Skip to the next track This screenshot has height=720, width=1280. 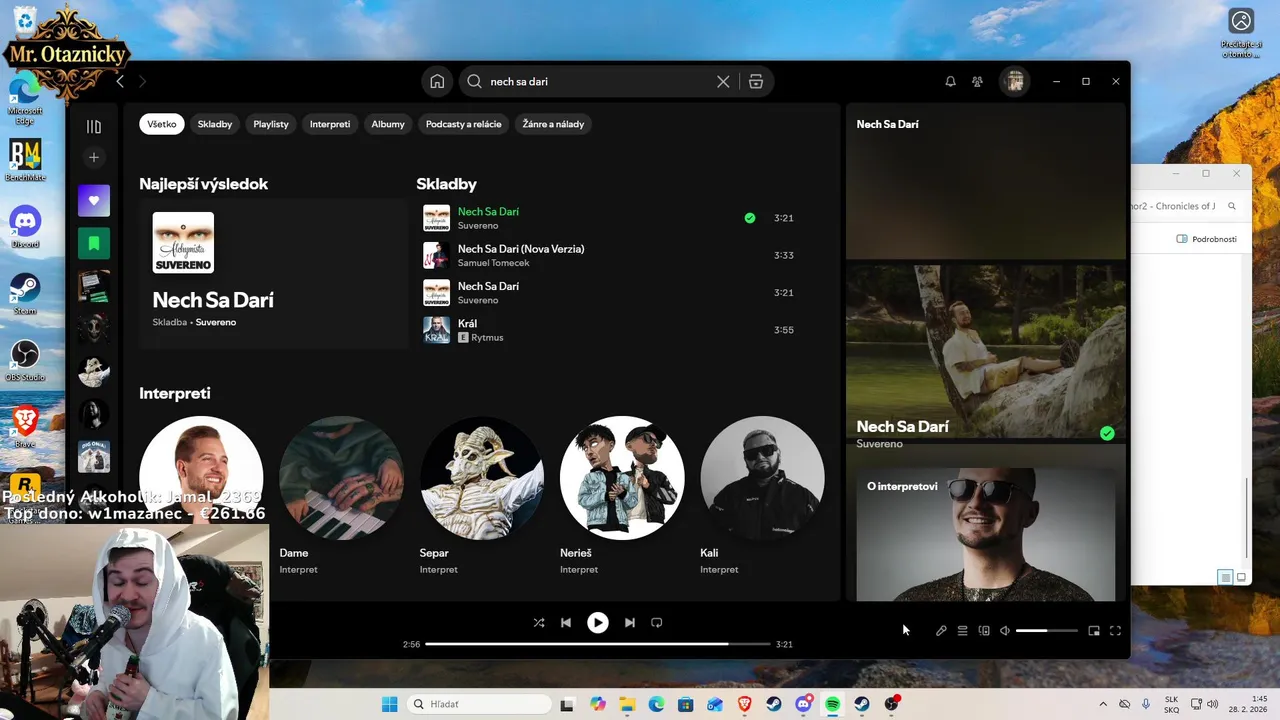tap(629, 622)
